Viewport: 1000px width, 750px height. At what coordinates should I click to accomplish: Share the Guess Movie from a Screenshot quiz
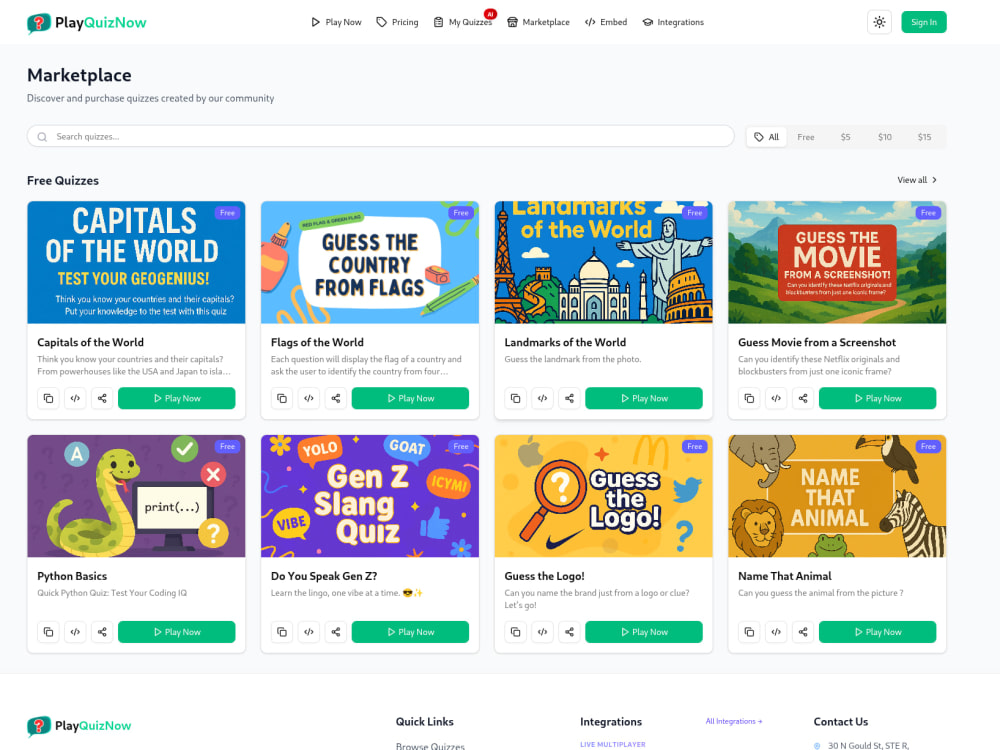point(803,399)
